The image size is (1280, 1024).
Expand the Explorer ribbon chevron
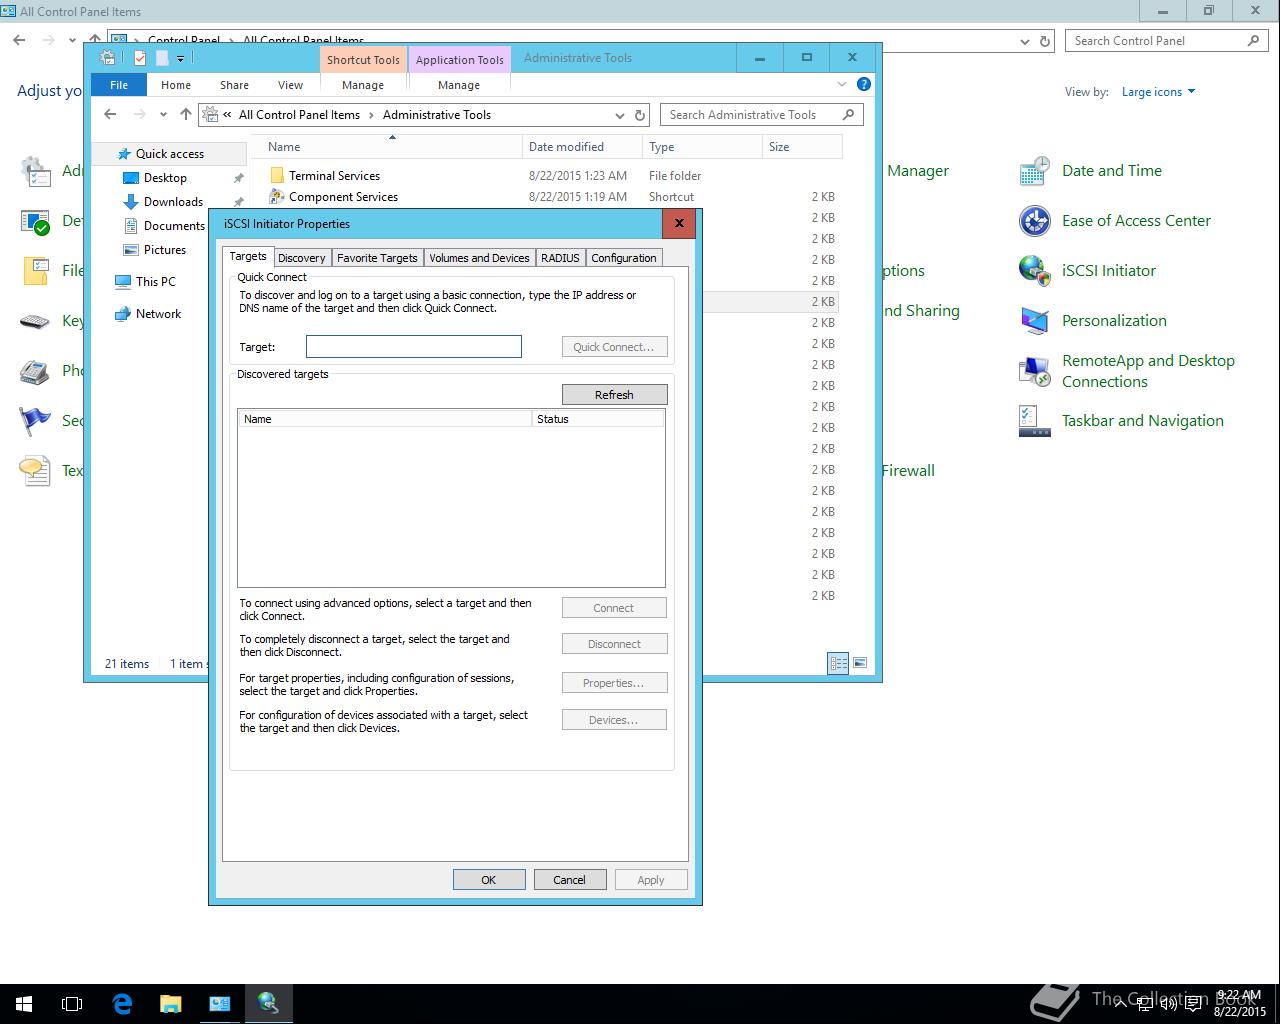pyautogui.click(x=842, y=84)
